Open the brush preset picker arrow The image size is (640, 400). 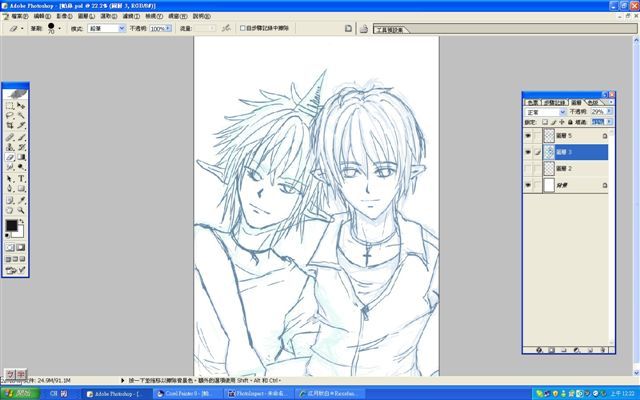[60, 28]
